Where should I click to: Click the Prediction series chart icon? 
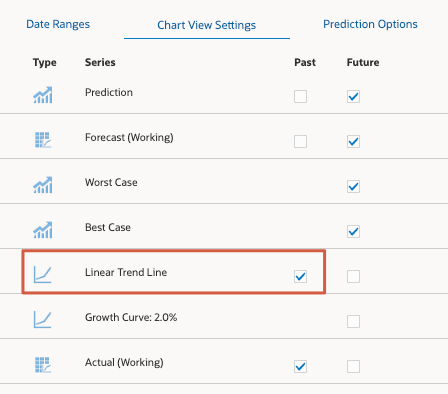(43, 95)
